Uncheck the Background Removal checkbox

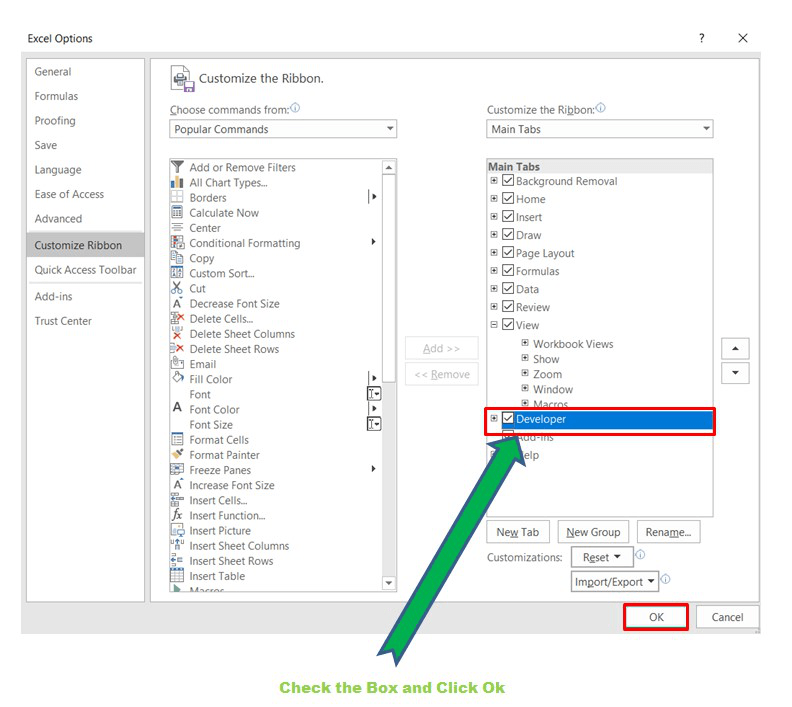[x=508, y=180]
